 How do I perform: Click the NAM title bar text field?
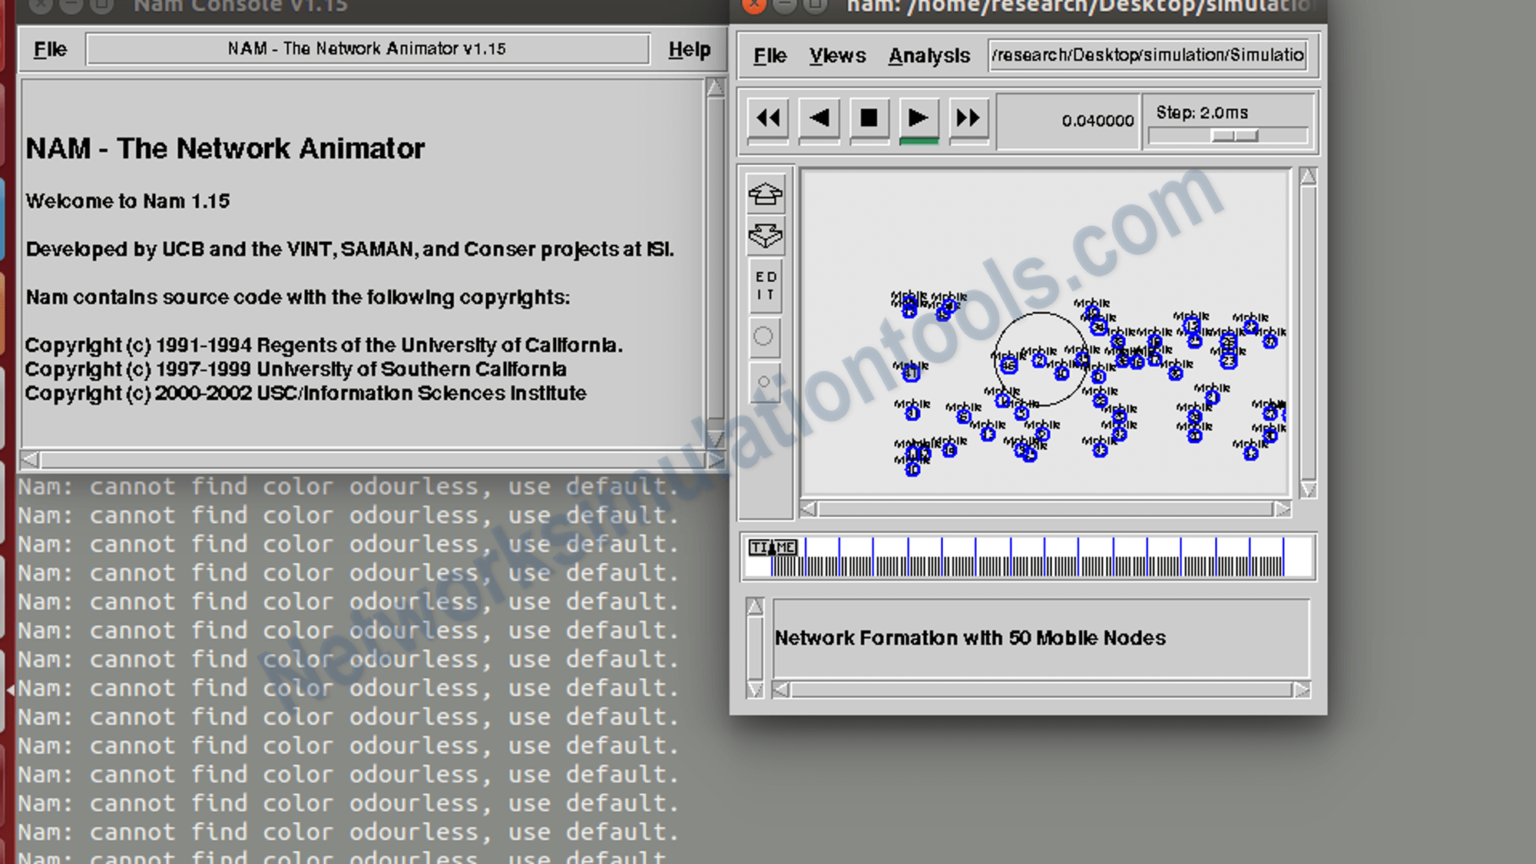(367, 48)
